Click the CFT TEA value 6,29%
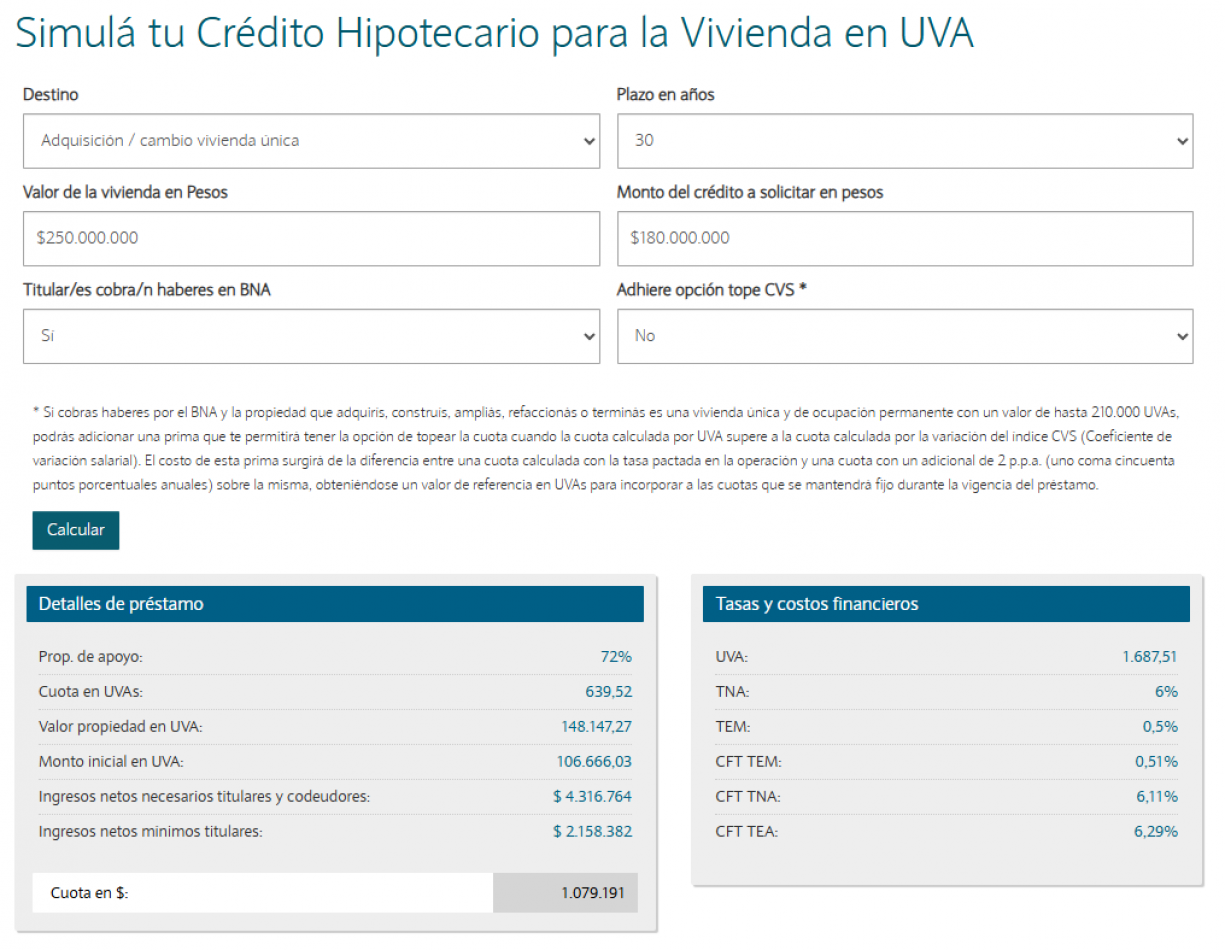 pos(1155,832)
